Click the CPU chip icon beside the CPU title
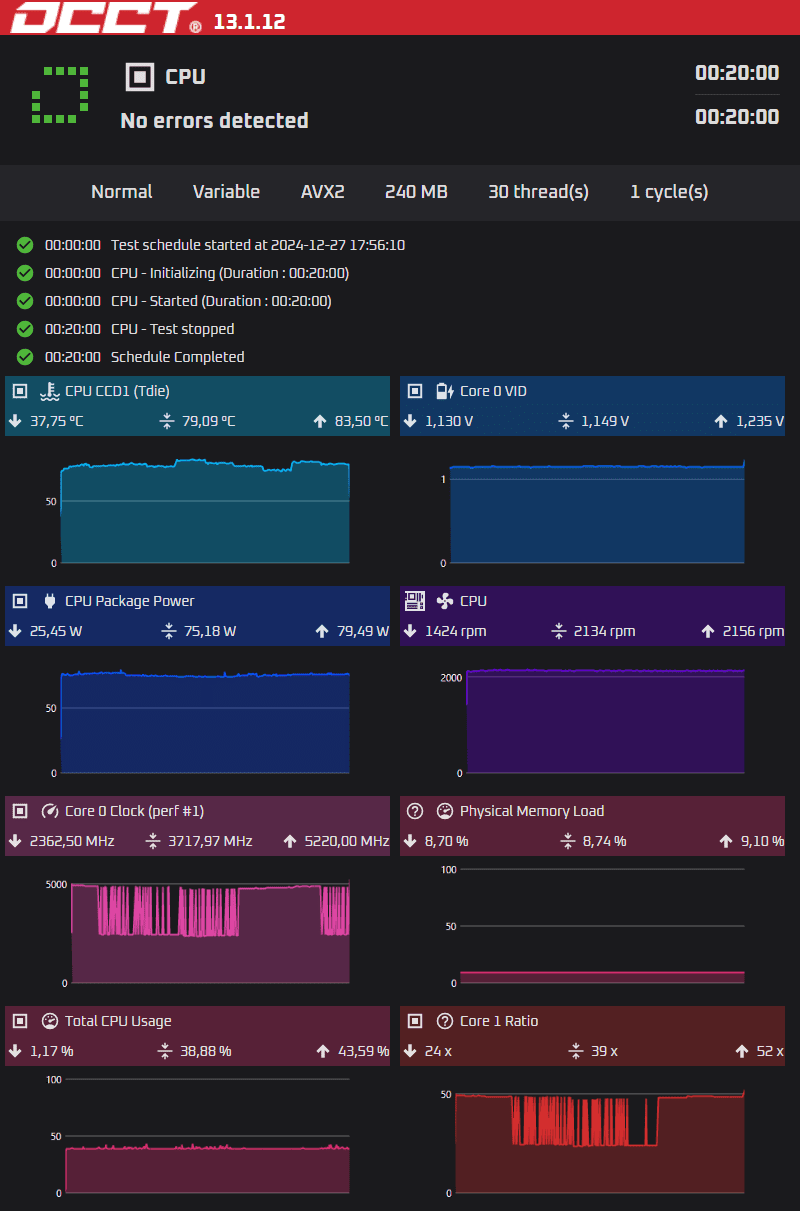This screenshot has width=800, height=1211. click(x=141, y=76)
